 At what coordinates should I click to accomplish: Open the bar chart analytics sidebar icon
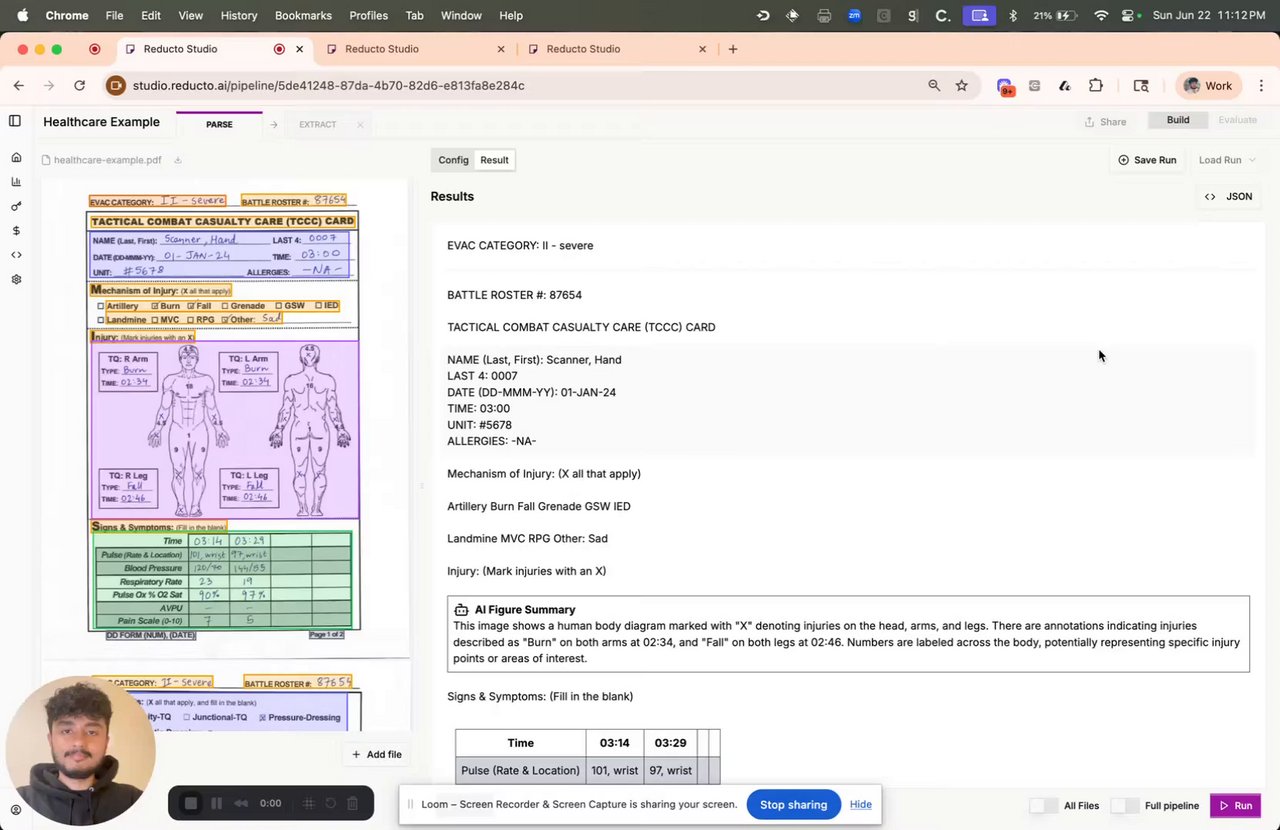click(16, 182)
